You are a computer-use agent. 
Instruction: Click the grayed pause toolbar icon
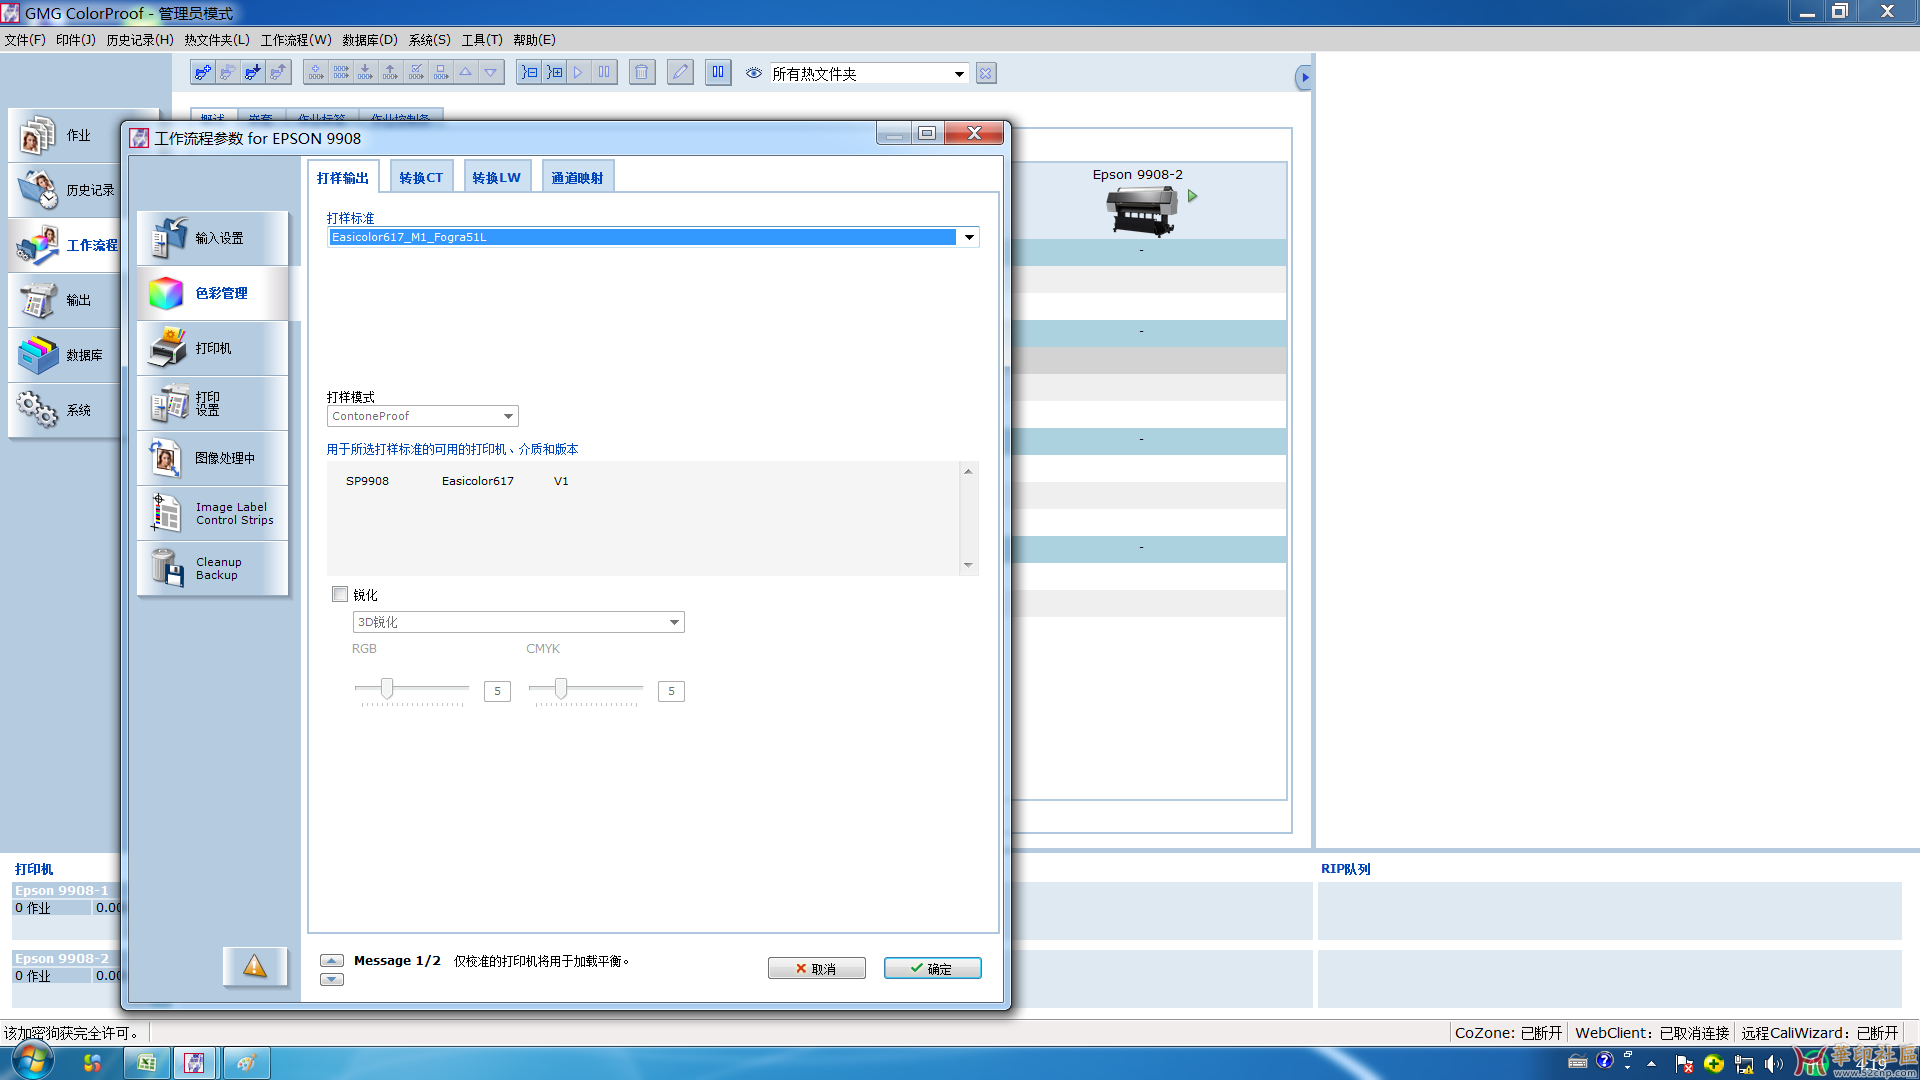point(604,73)
